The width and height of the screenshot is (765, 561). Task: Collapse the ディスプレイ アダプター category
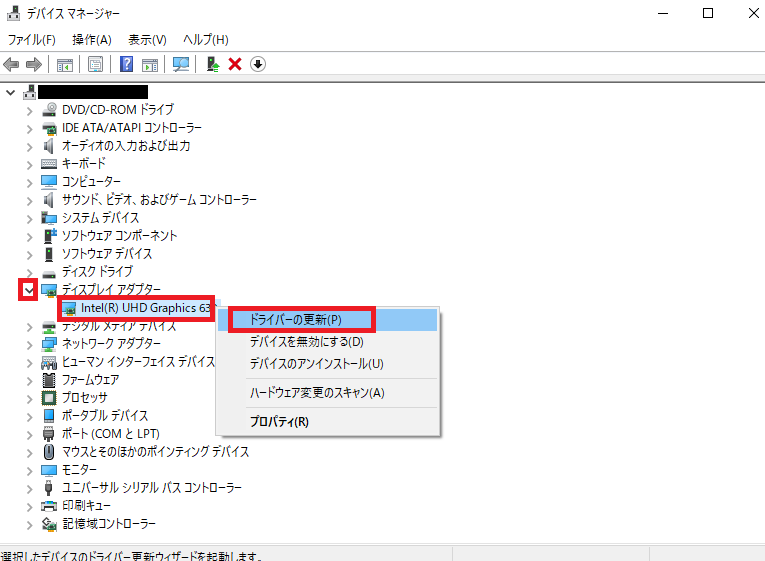click(29, 291)
